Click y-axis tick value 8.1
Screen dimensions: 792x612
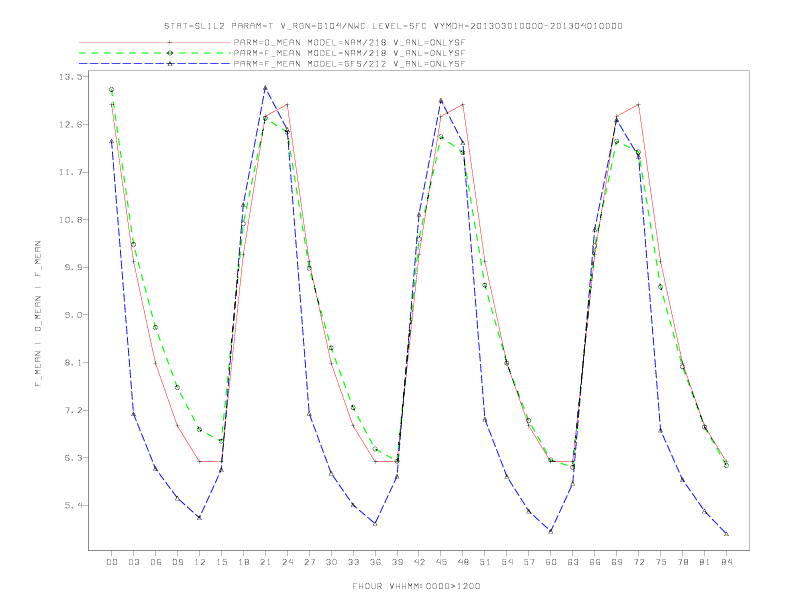point(73,363)
